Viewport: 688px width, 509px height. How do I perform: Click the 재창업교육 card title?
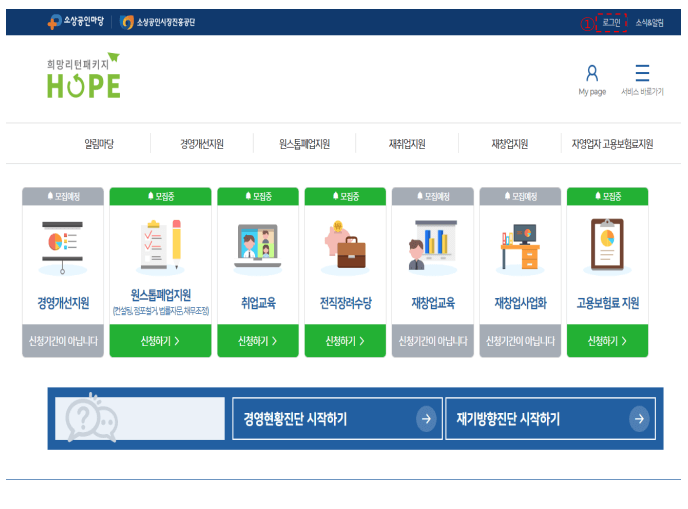(433, 303)
